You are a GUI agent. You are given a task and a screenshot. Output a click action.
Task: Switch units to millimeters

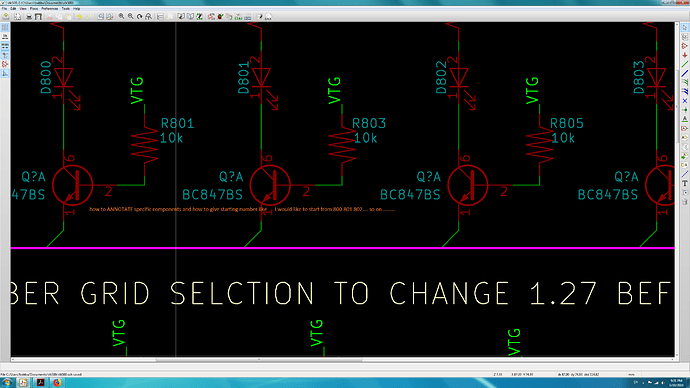pos(5,46)
